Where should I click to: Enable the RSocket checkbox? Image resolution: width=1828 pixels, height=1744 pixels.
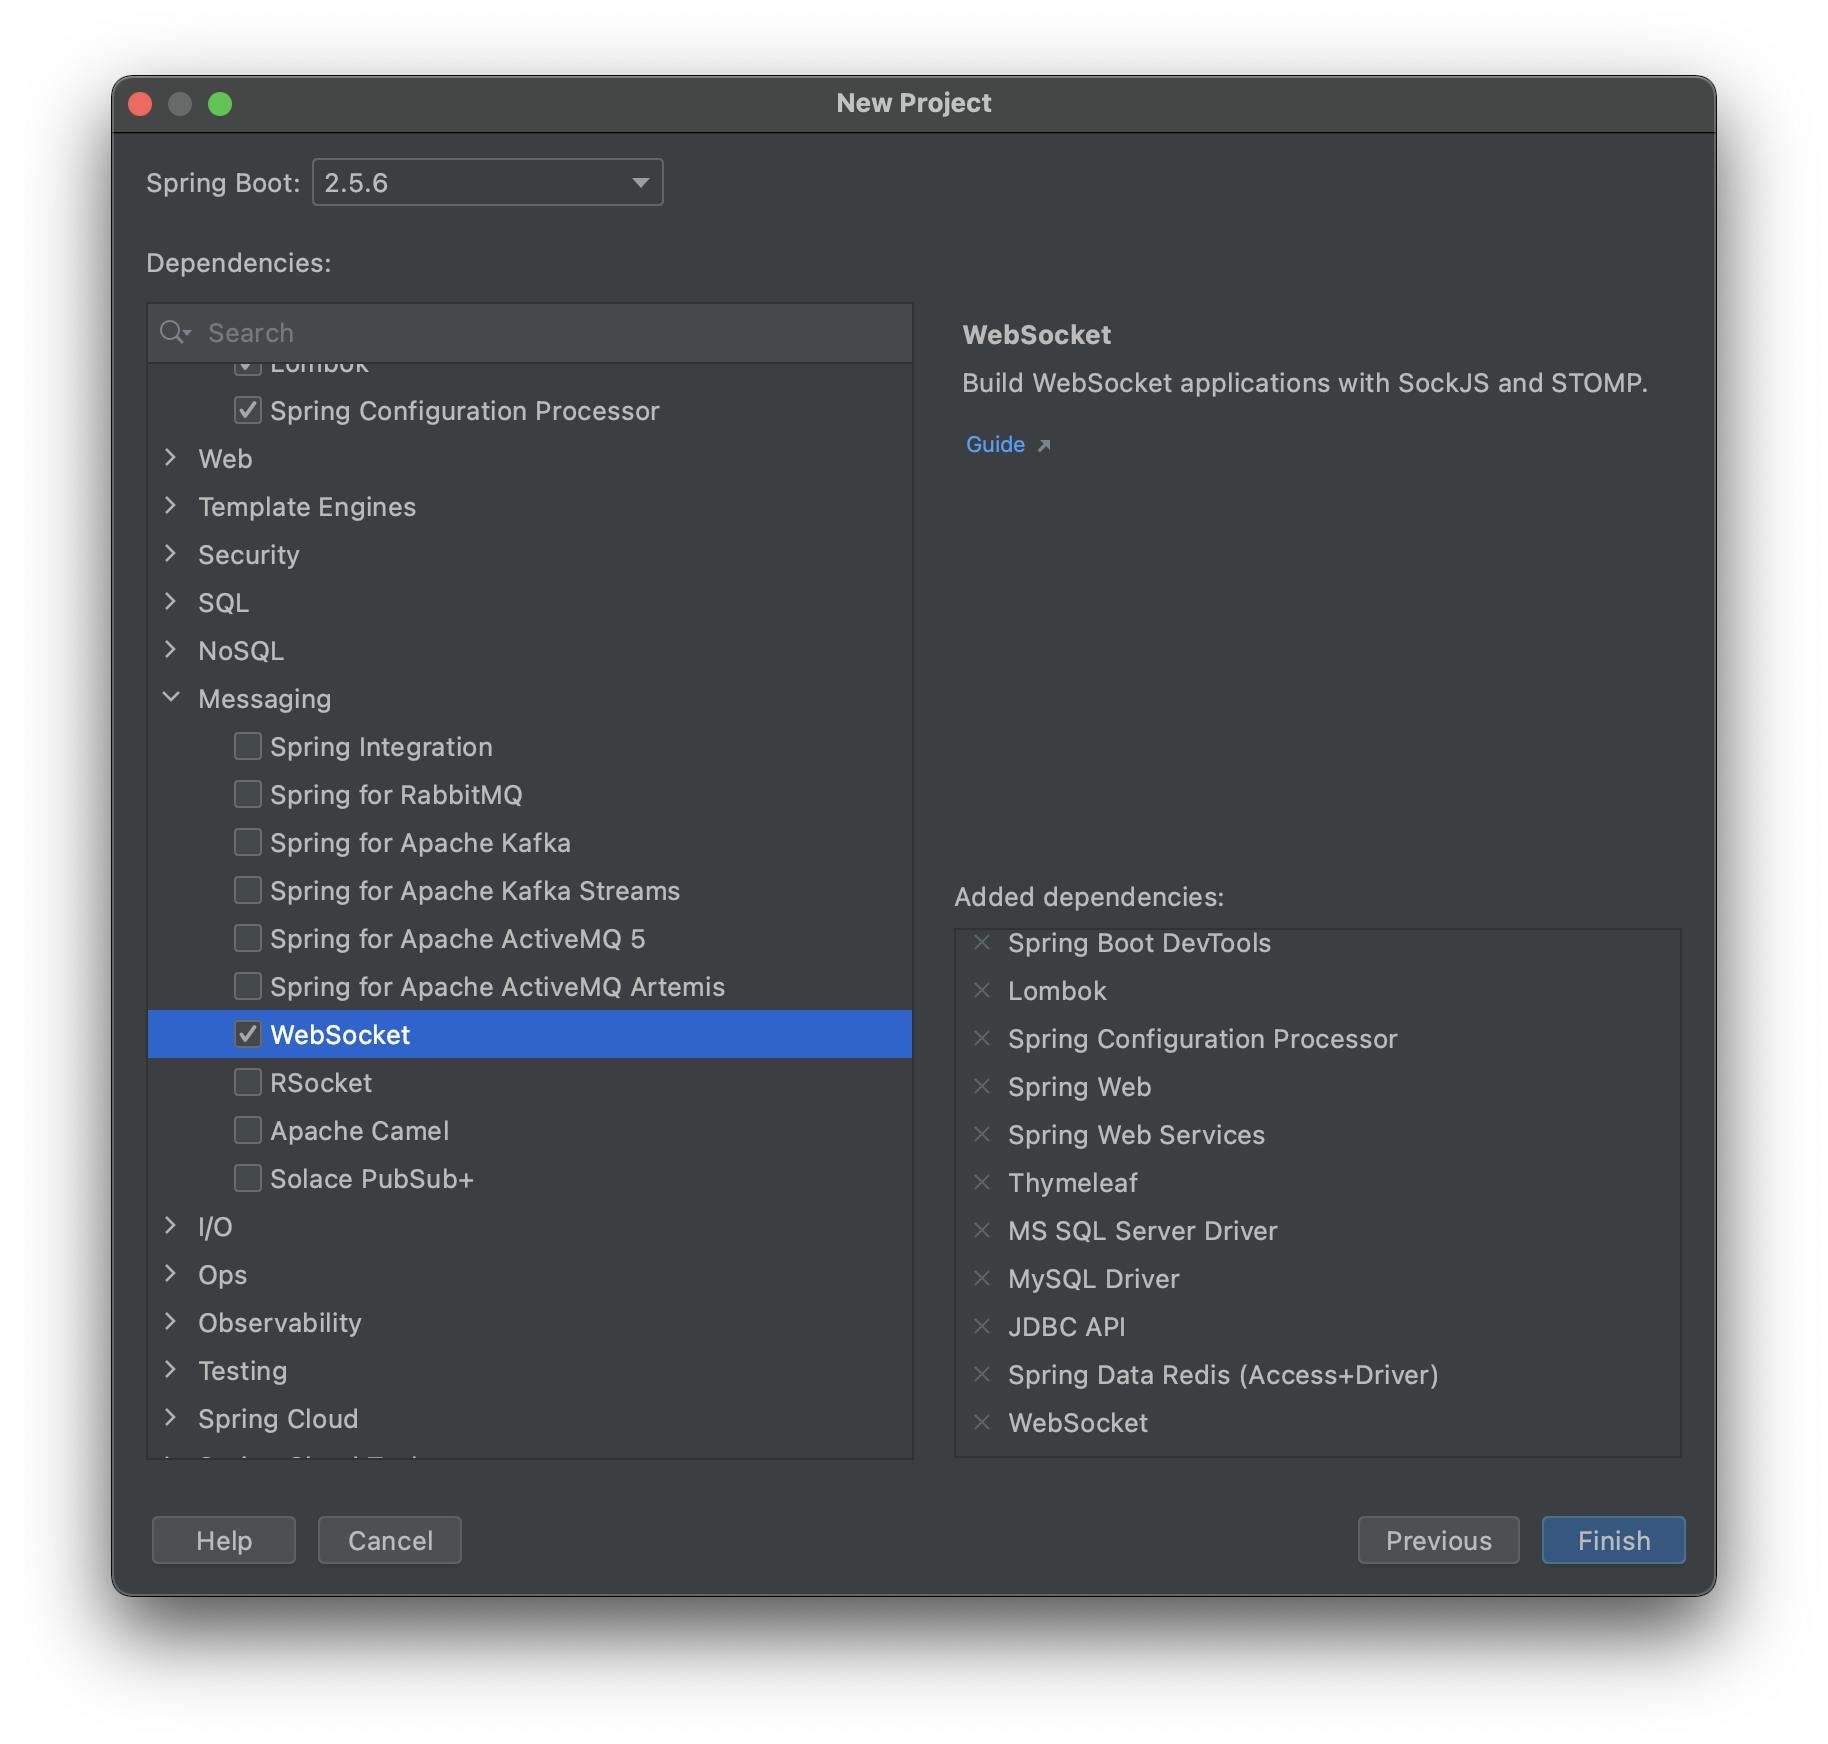pyautogui.click(x=248, y=1082)
